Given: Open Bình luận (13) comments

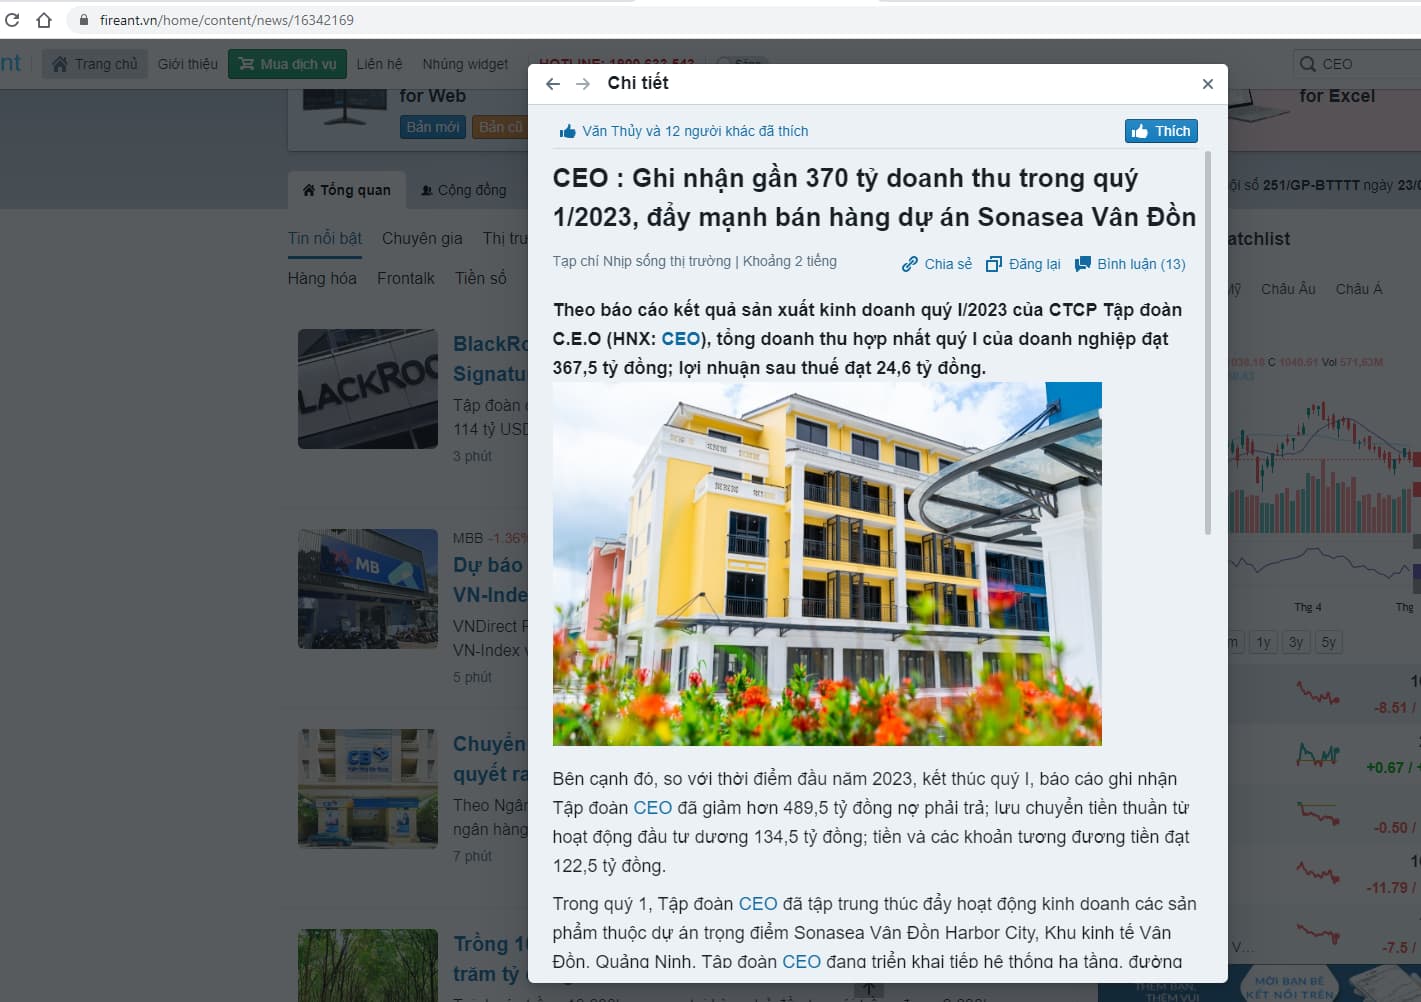Looking at the screenshot, I should click(x=1130, y=264).
